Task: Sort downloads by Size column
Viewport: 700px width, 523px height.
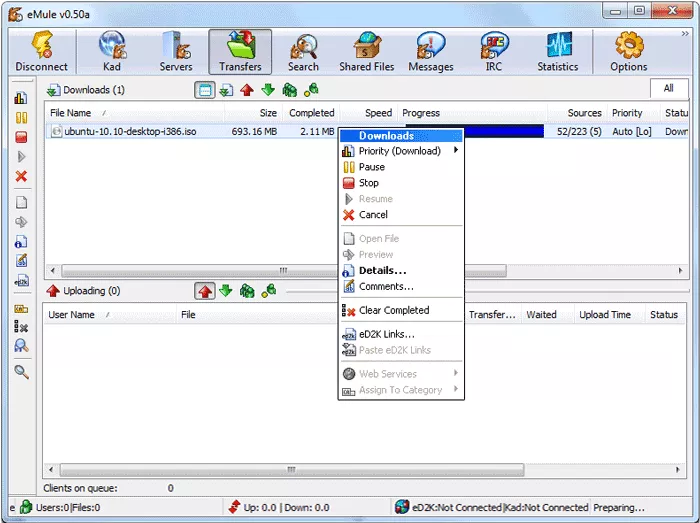Action: 253,113
